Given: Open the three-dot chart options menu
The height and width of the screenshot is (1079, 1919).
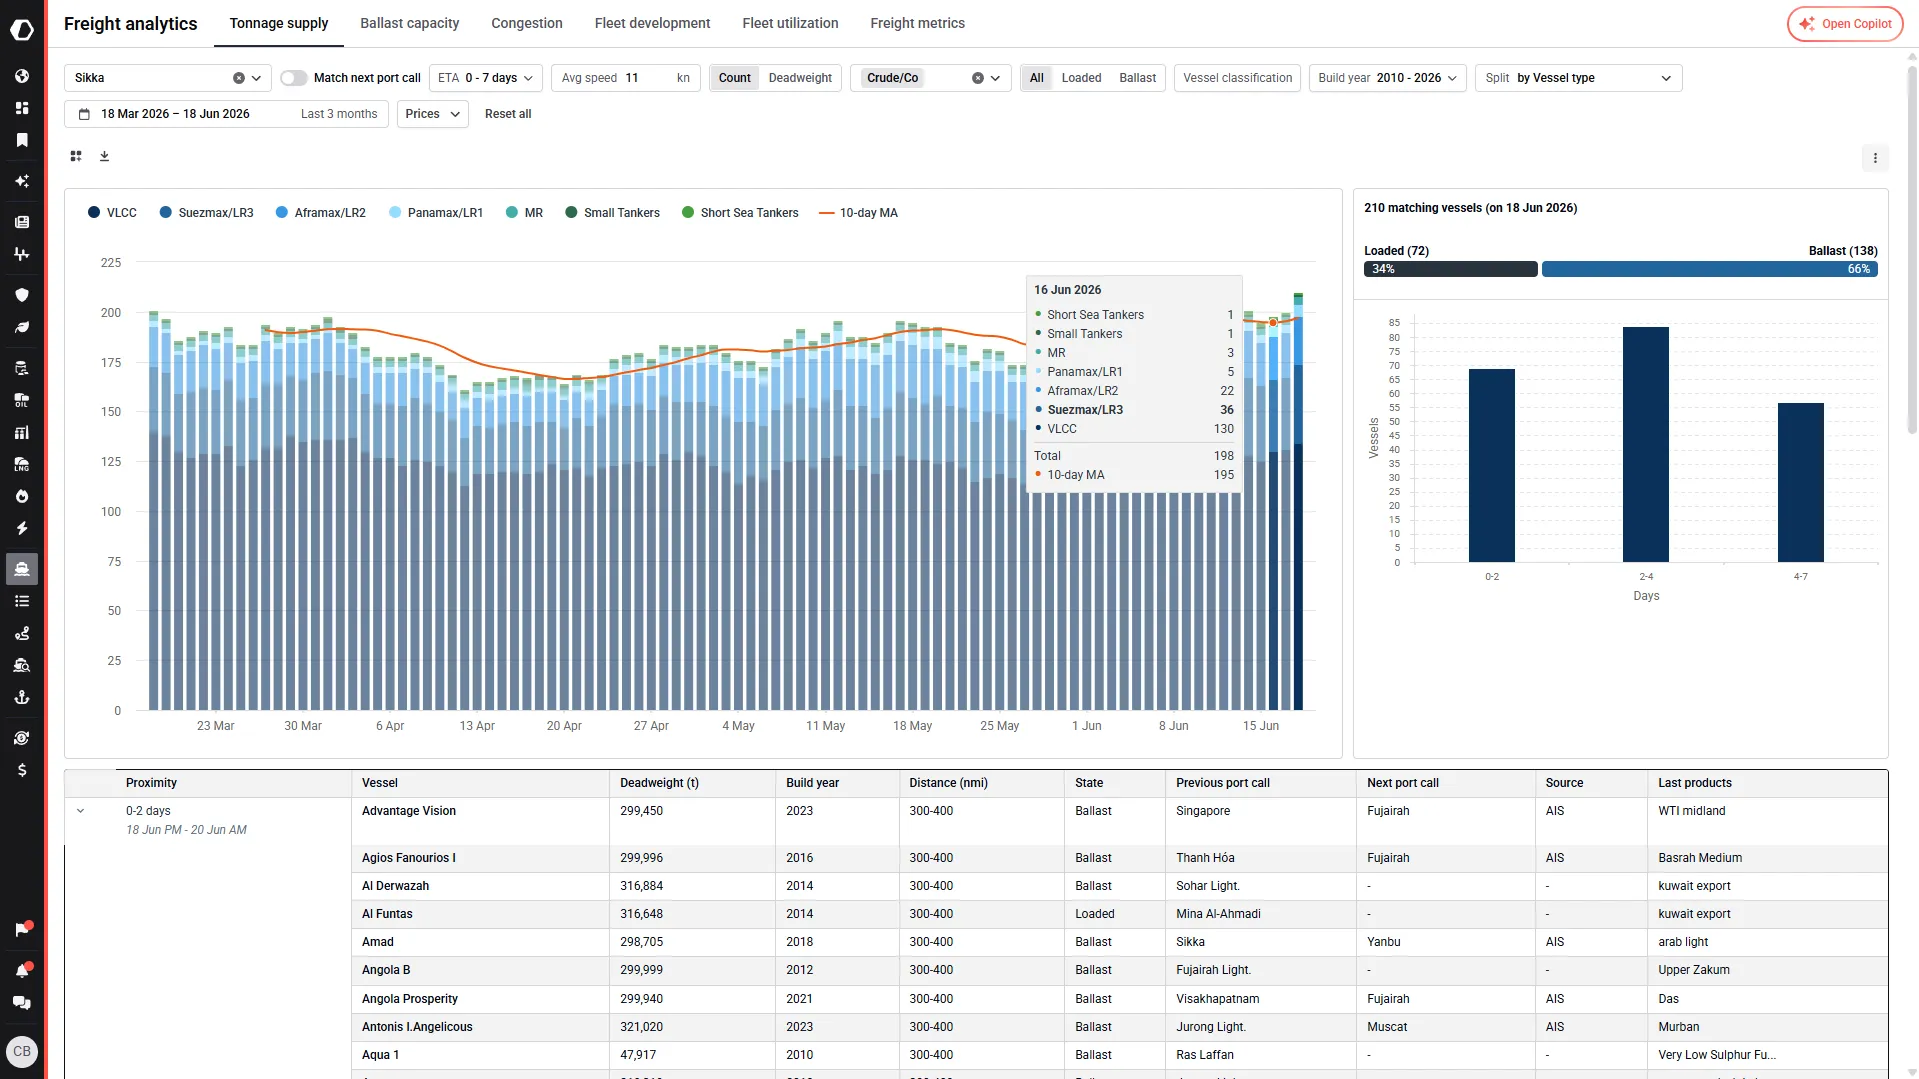Looking at the screenshot, I should coord(1875,158).
